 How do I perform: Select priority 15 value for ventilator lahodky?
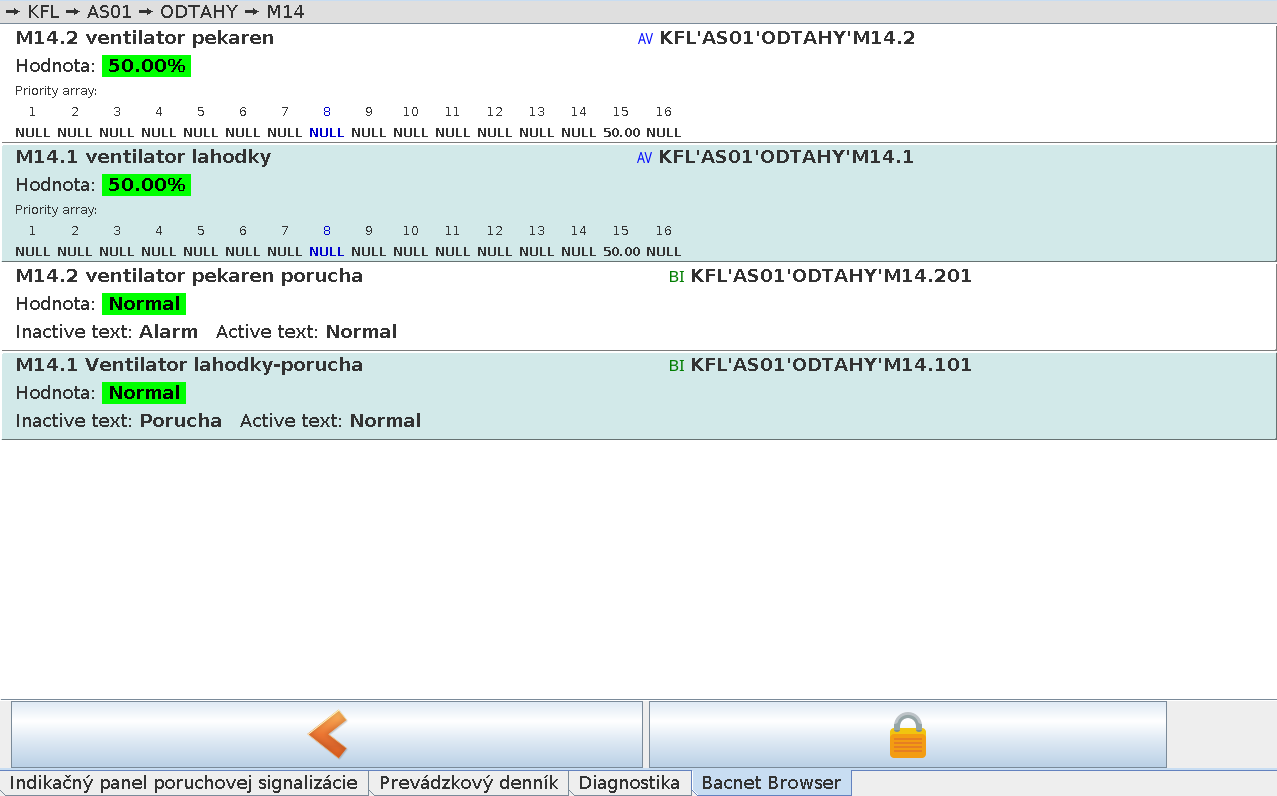621,251
